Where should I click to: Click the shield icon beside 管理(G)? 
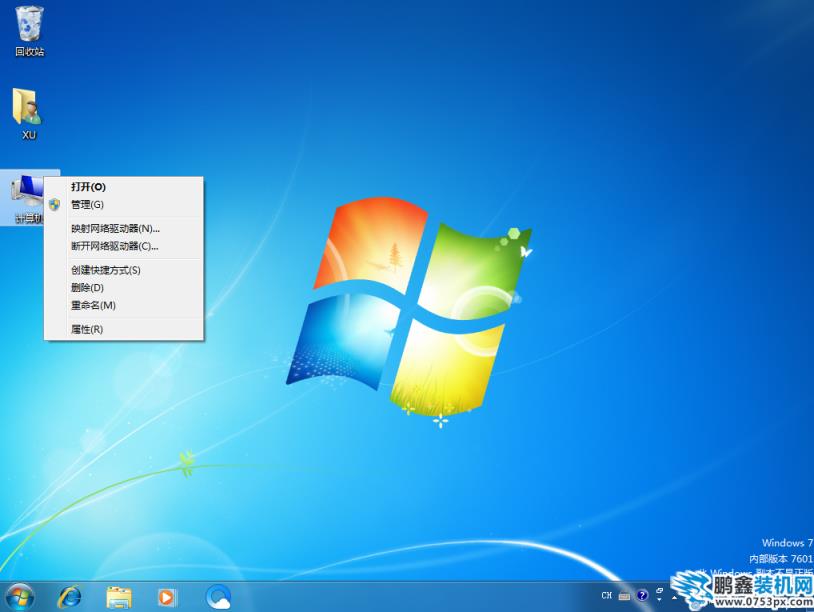pyautogui.click(x=55, y=205)
